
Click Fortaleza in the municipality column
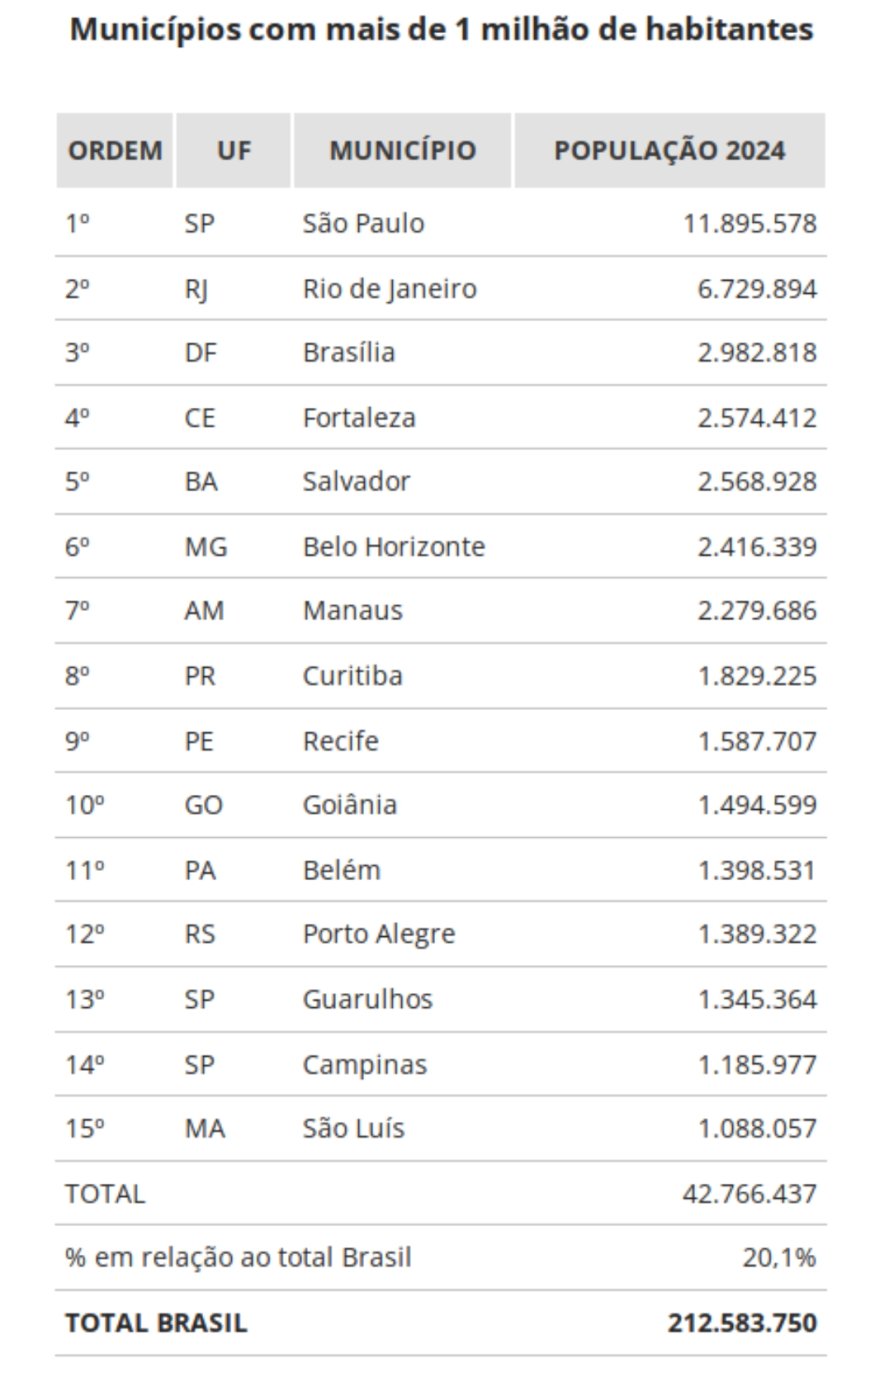(359, 417)
